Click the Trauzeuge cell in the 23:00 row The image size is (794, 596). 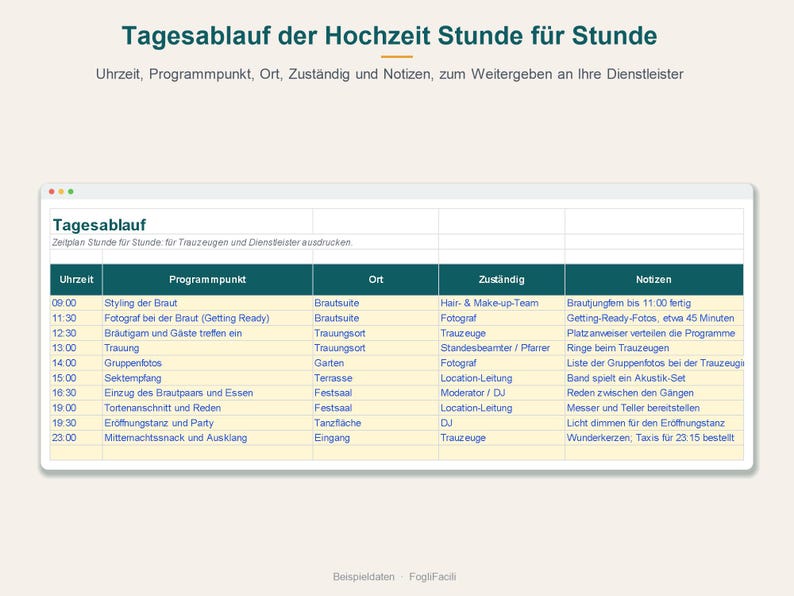pos(501,438)
